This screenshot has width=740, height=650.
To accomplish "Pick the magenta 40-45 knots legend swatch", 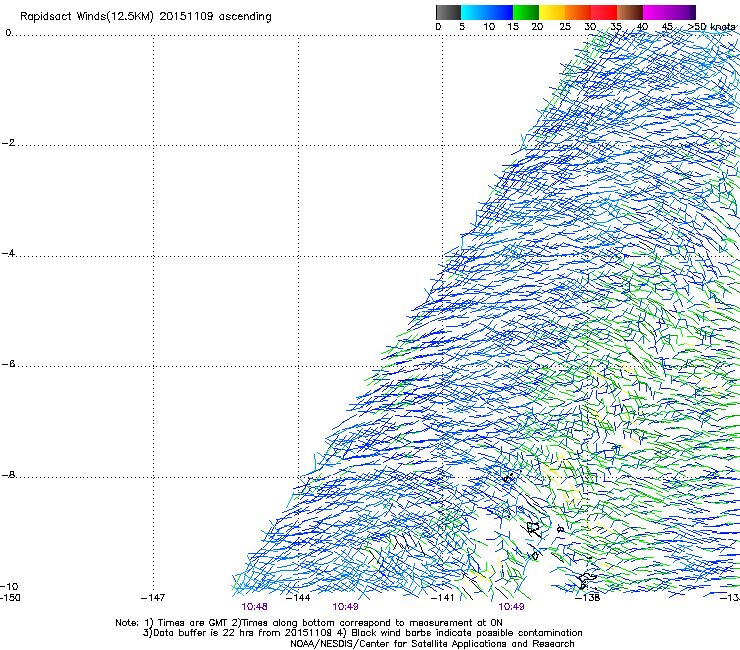I will point(656,12).
